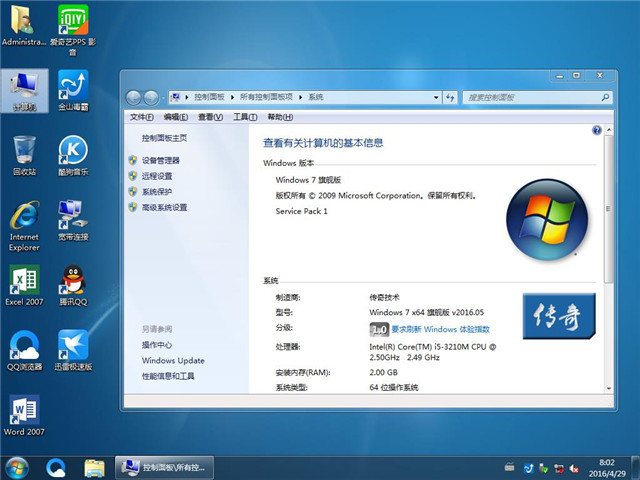Expand the arrow after 所有控制面板项 in breadcrumb
640x480 pixels.
pos(300,97)
